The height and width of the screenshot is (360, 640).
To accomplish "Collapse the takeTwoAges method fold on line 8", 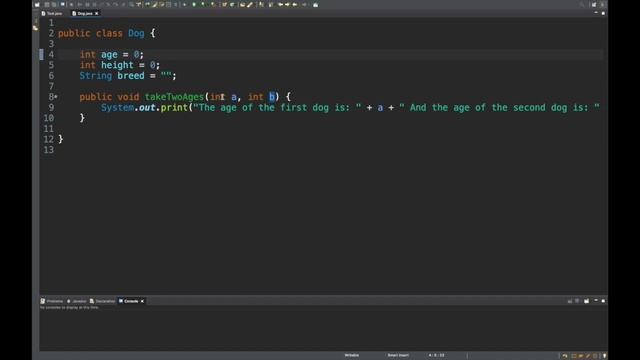I will coord(56,97).
